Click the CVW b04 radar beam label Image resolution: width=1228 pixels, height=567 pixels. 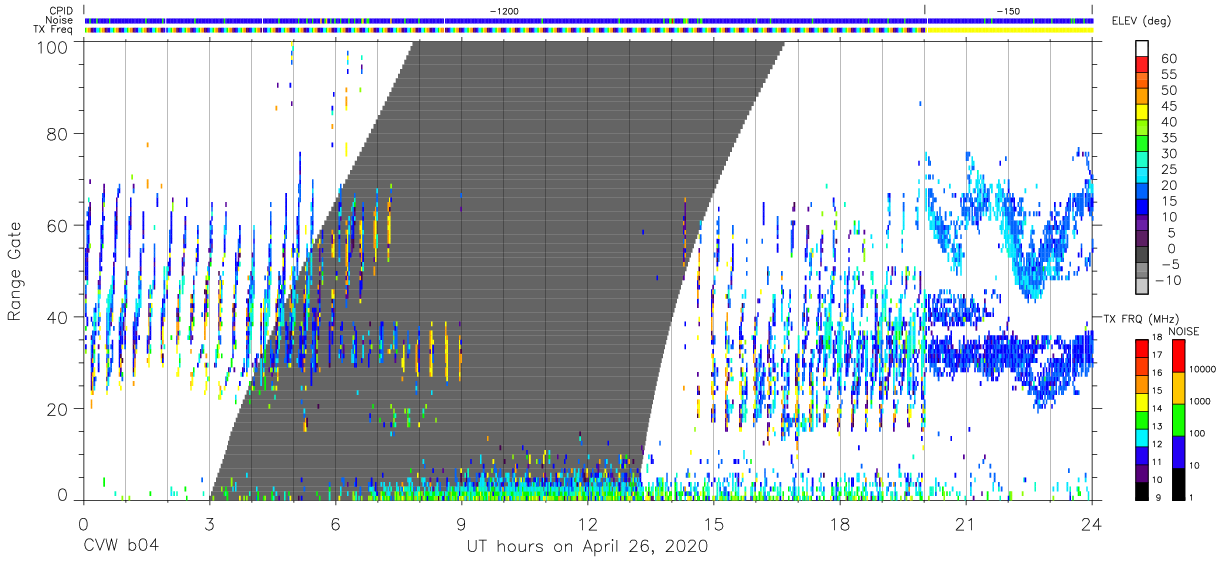[x=121, y=547]
